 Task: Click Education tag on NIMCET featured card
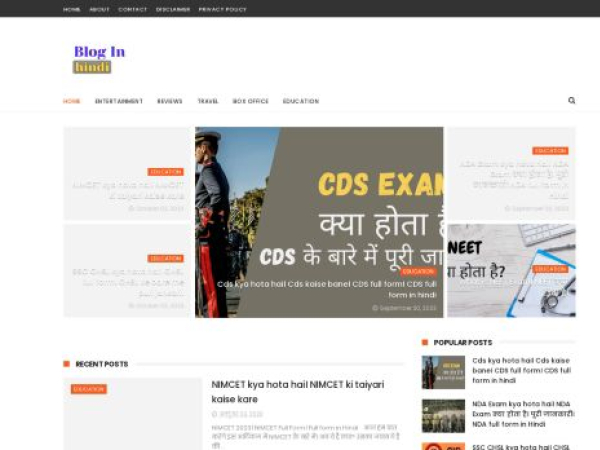[x=166, y=172]
